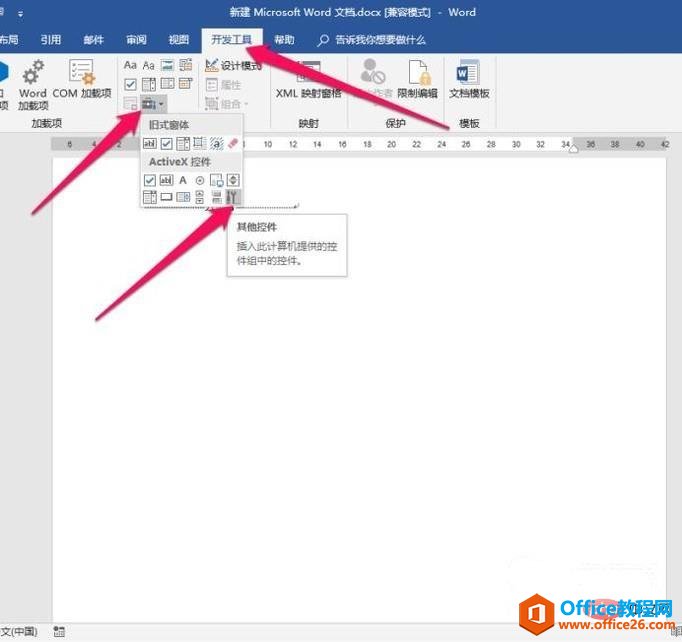Insert ActiveX Toggle Button control
Screen dimensions: 682x642
216,197
